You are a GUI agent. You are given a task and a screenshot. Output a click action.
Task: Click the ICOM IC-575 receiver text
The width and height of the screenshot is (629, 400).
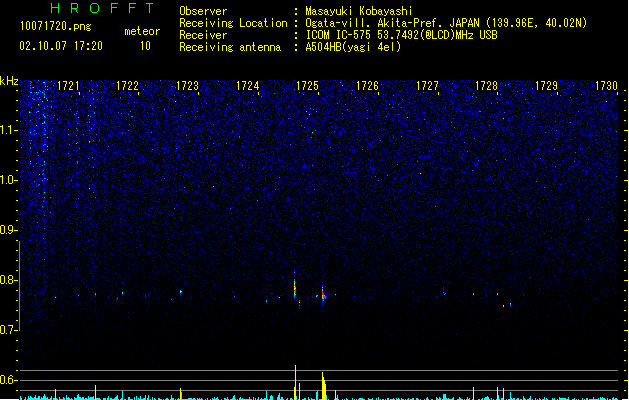402,35
